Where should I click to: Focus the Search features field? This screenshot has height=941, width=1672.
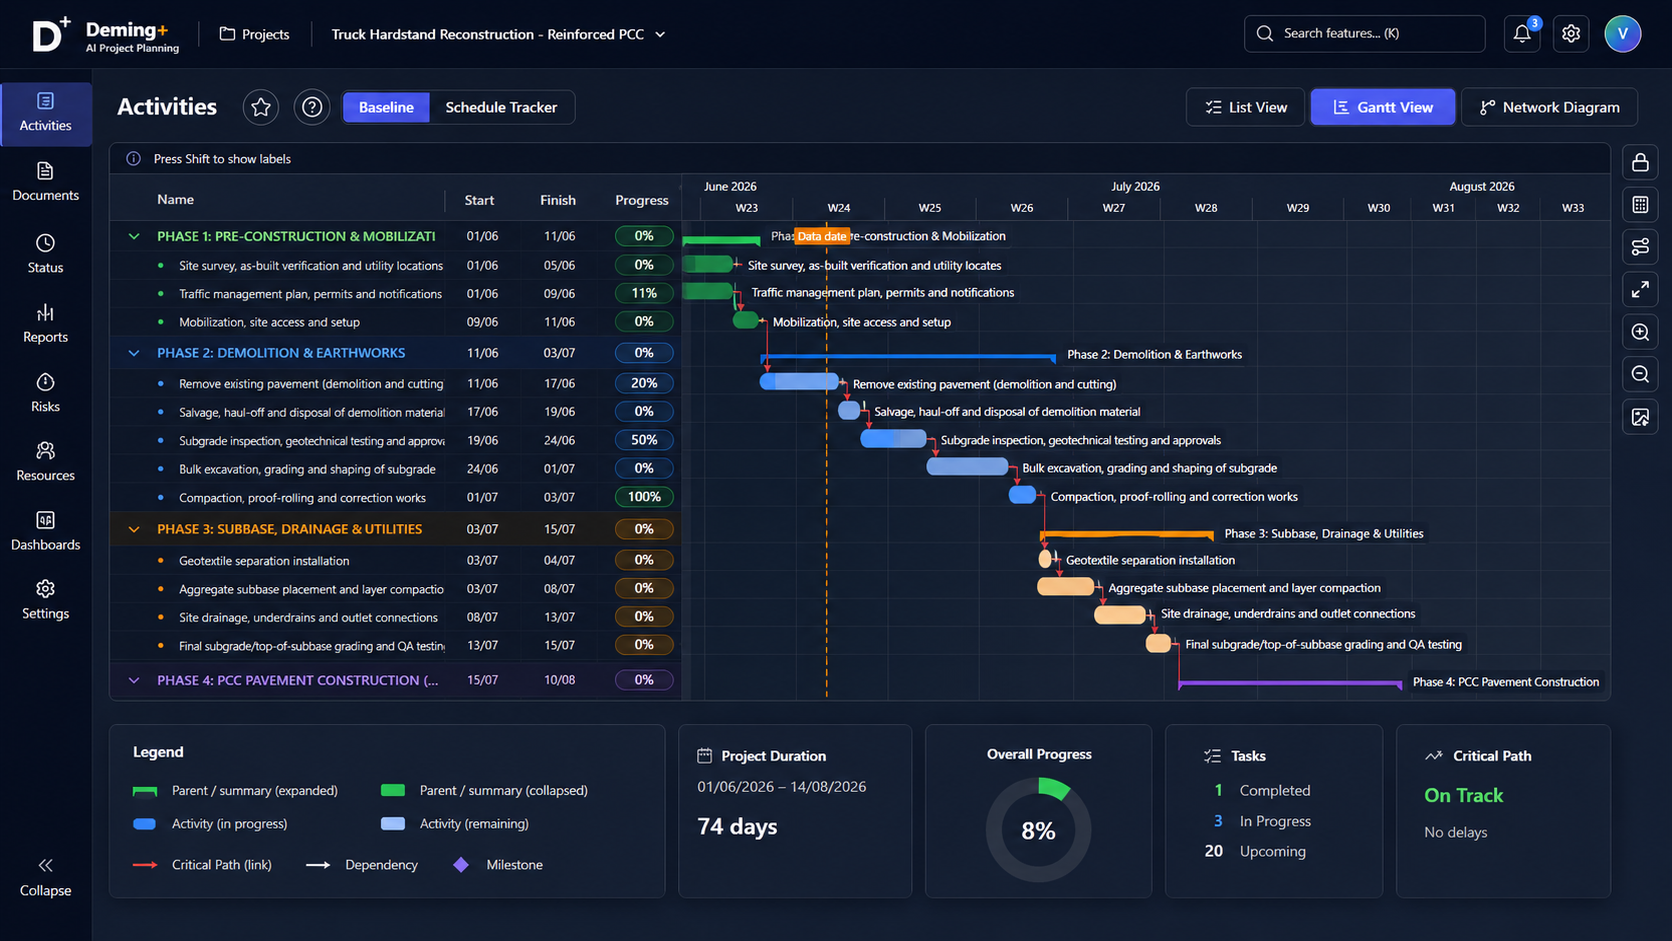[x=1364, y=33]
